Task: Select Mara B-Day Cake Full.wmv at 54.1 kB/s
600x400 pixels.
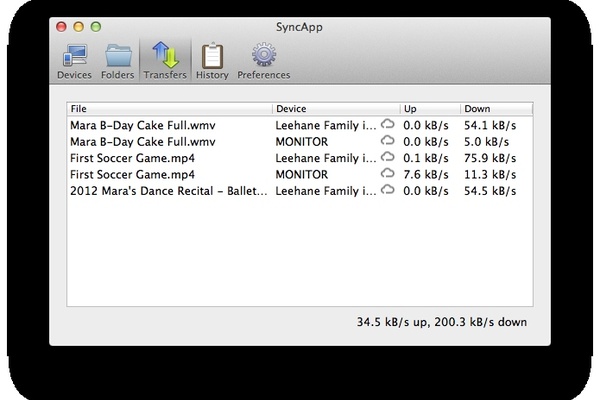Action: [143, 126]
